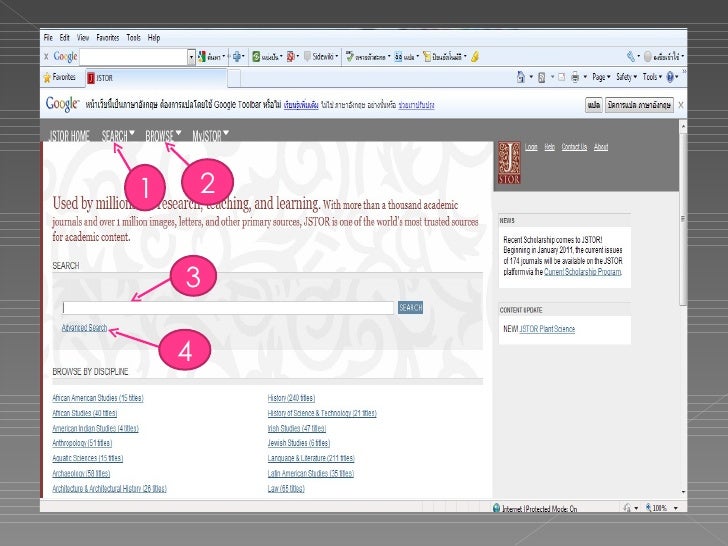Open the SEARCH dropdown in JSTOR navigation
The image size is (728, 546).
(118, 136)
